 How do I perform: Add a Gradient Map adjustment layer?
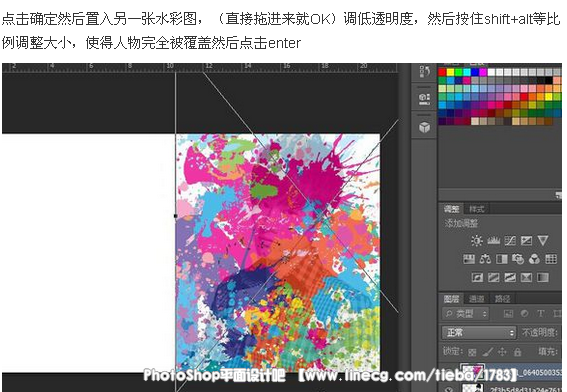[543, 277]
